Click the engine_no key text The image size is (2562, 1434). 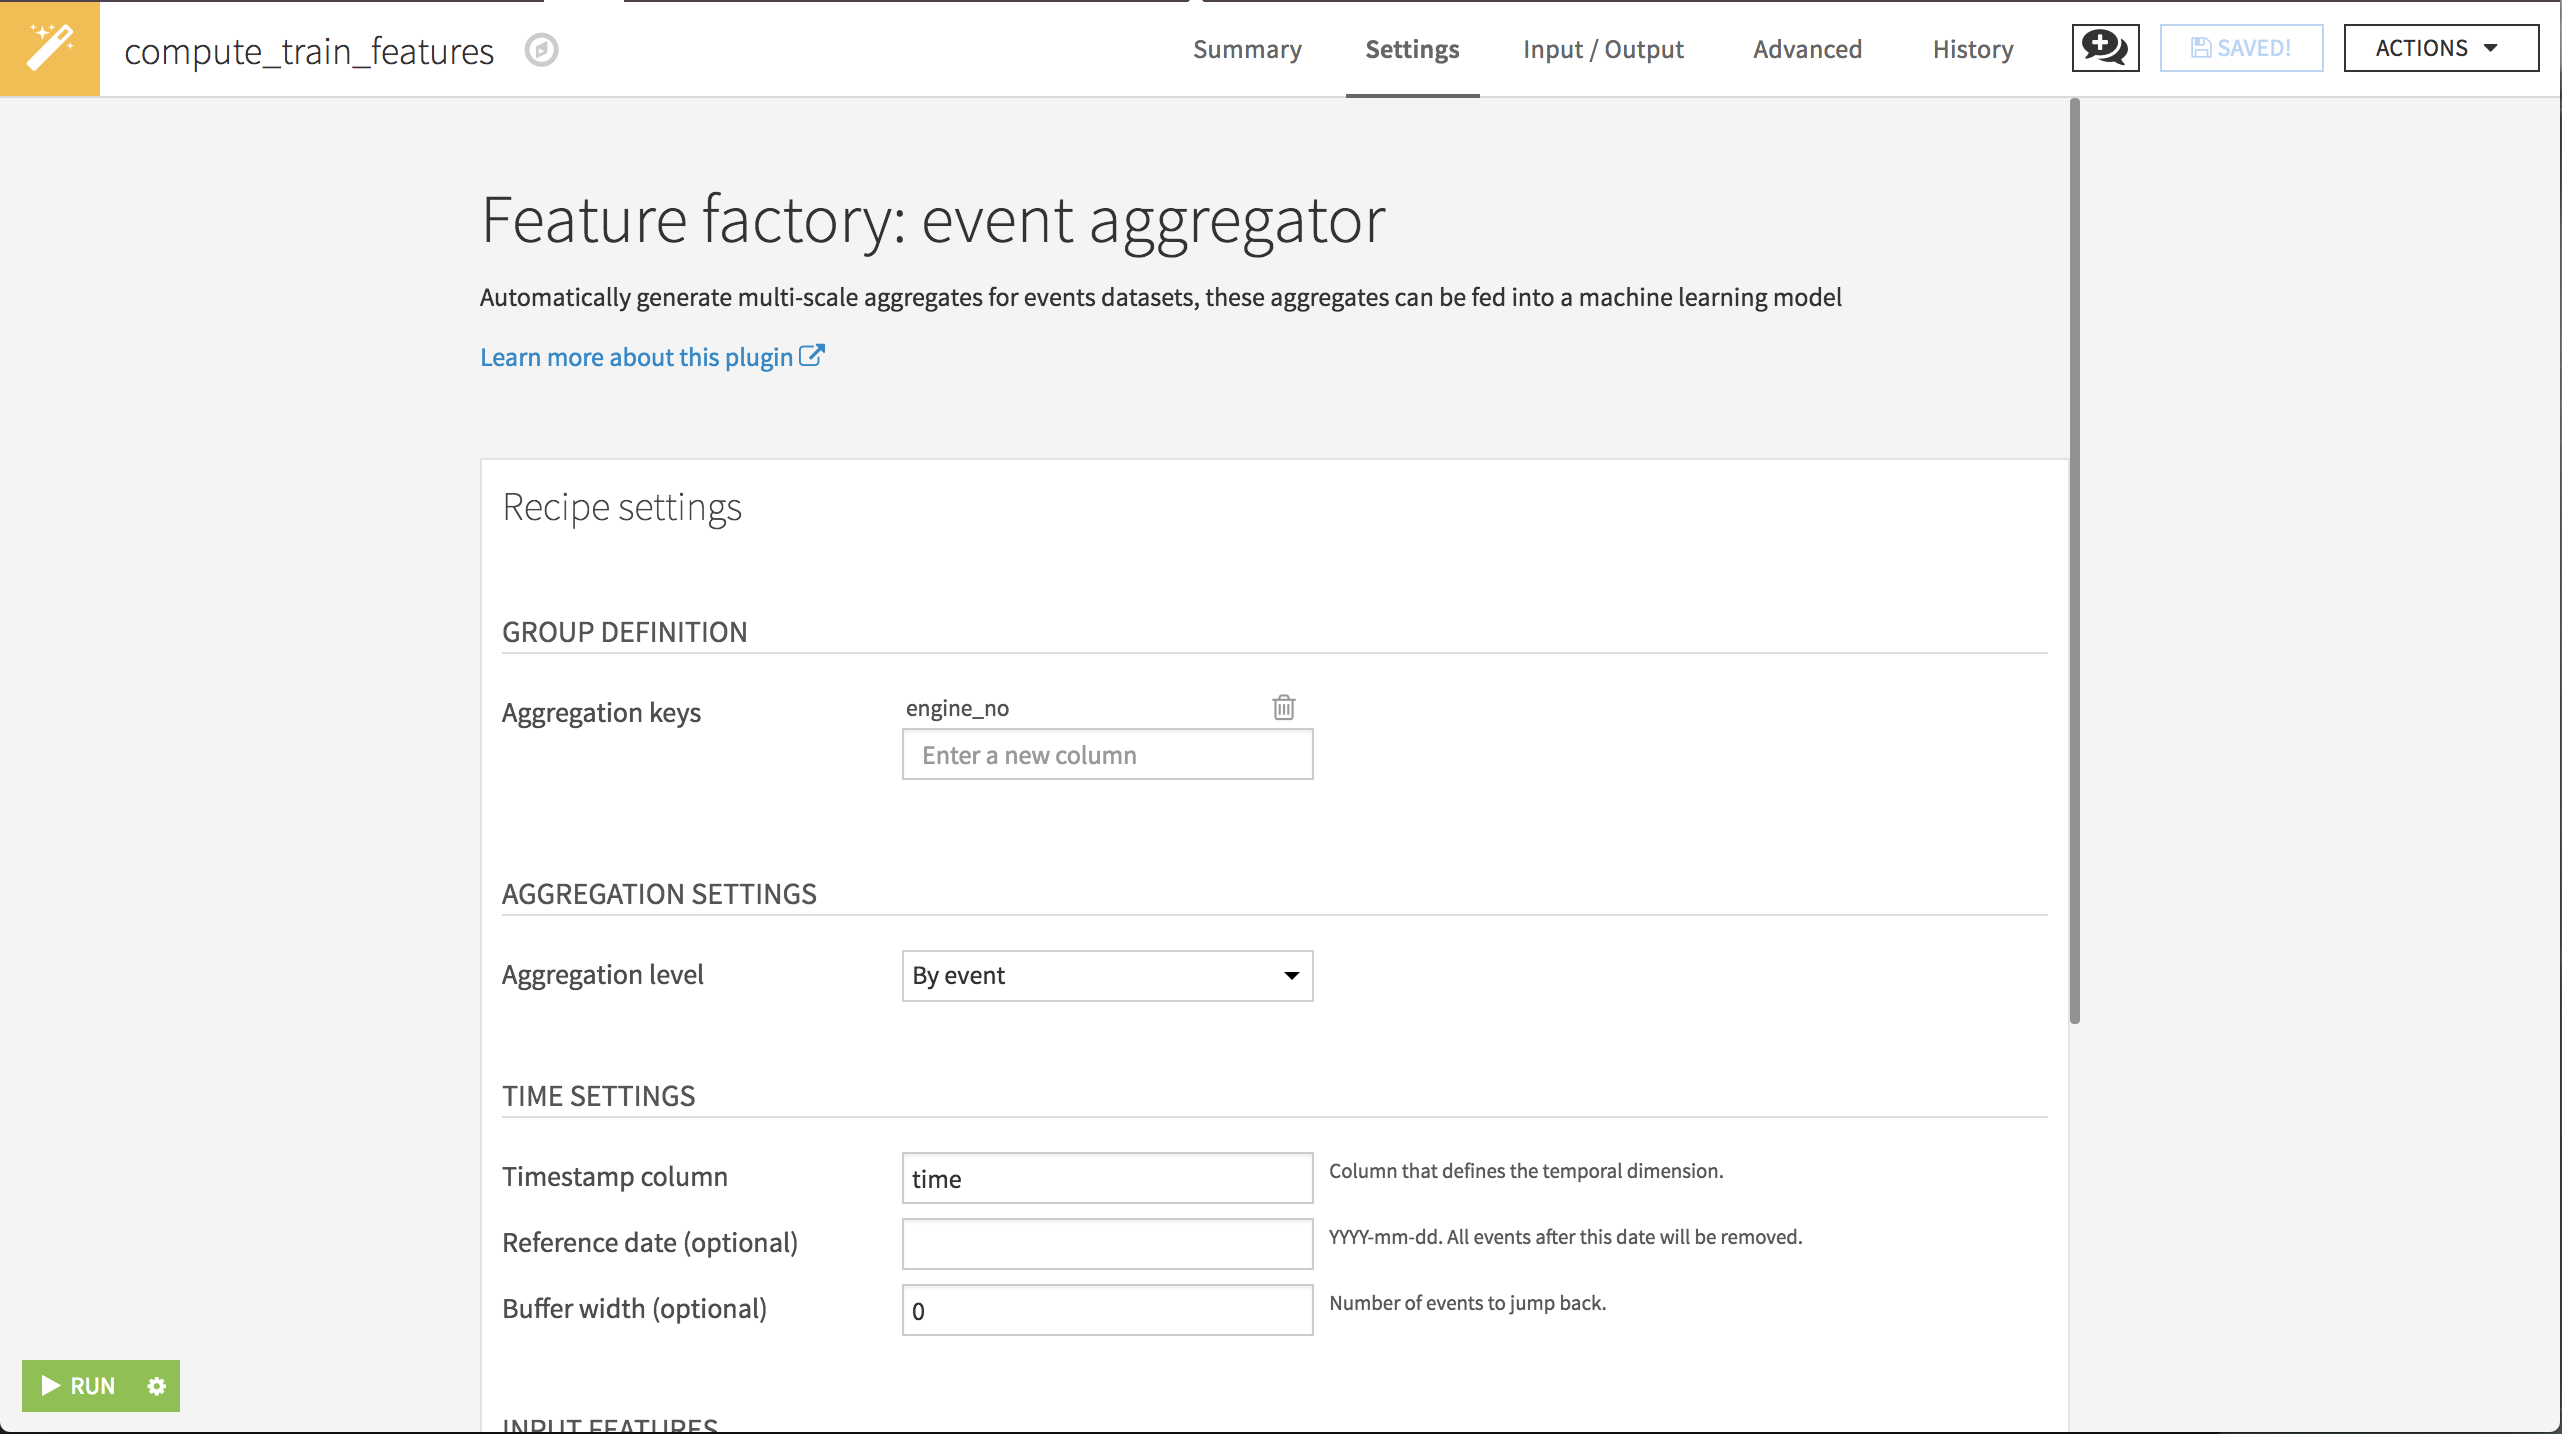[957, 708]
